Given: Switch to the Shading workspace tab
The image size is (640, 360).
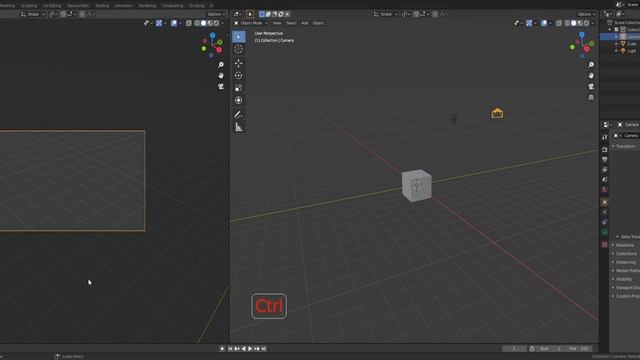Looking at the screenshot, I should [102, 6].
